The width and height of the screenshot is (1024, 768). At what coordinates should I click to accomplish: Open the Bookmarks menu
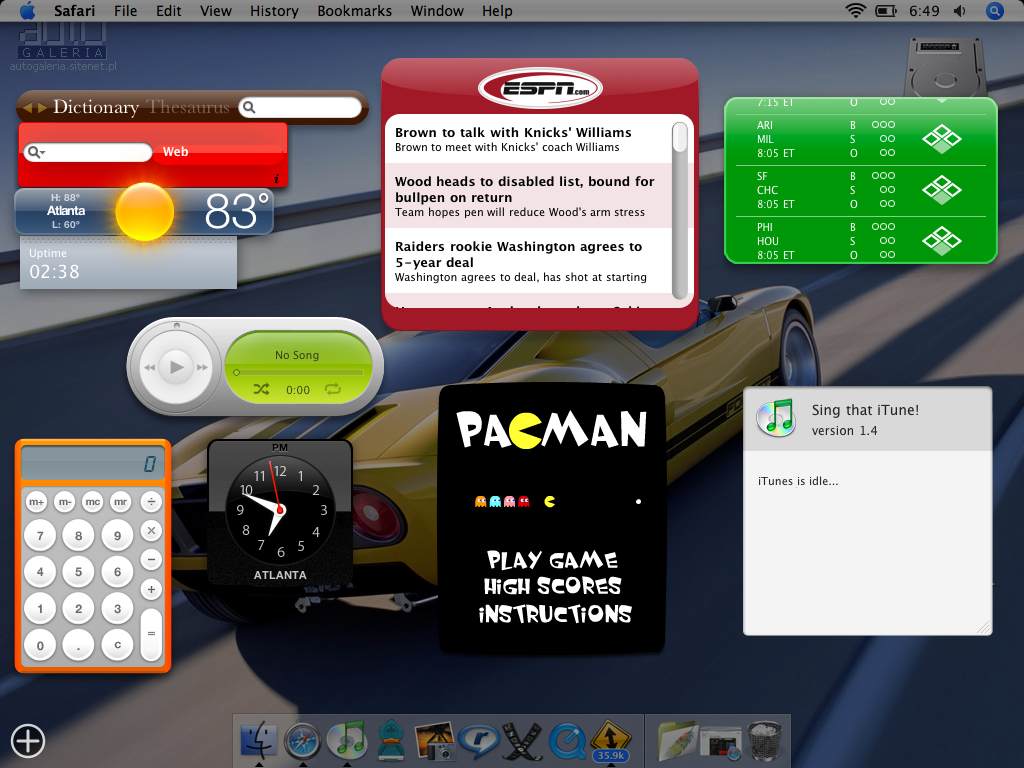355,11
